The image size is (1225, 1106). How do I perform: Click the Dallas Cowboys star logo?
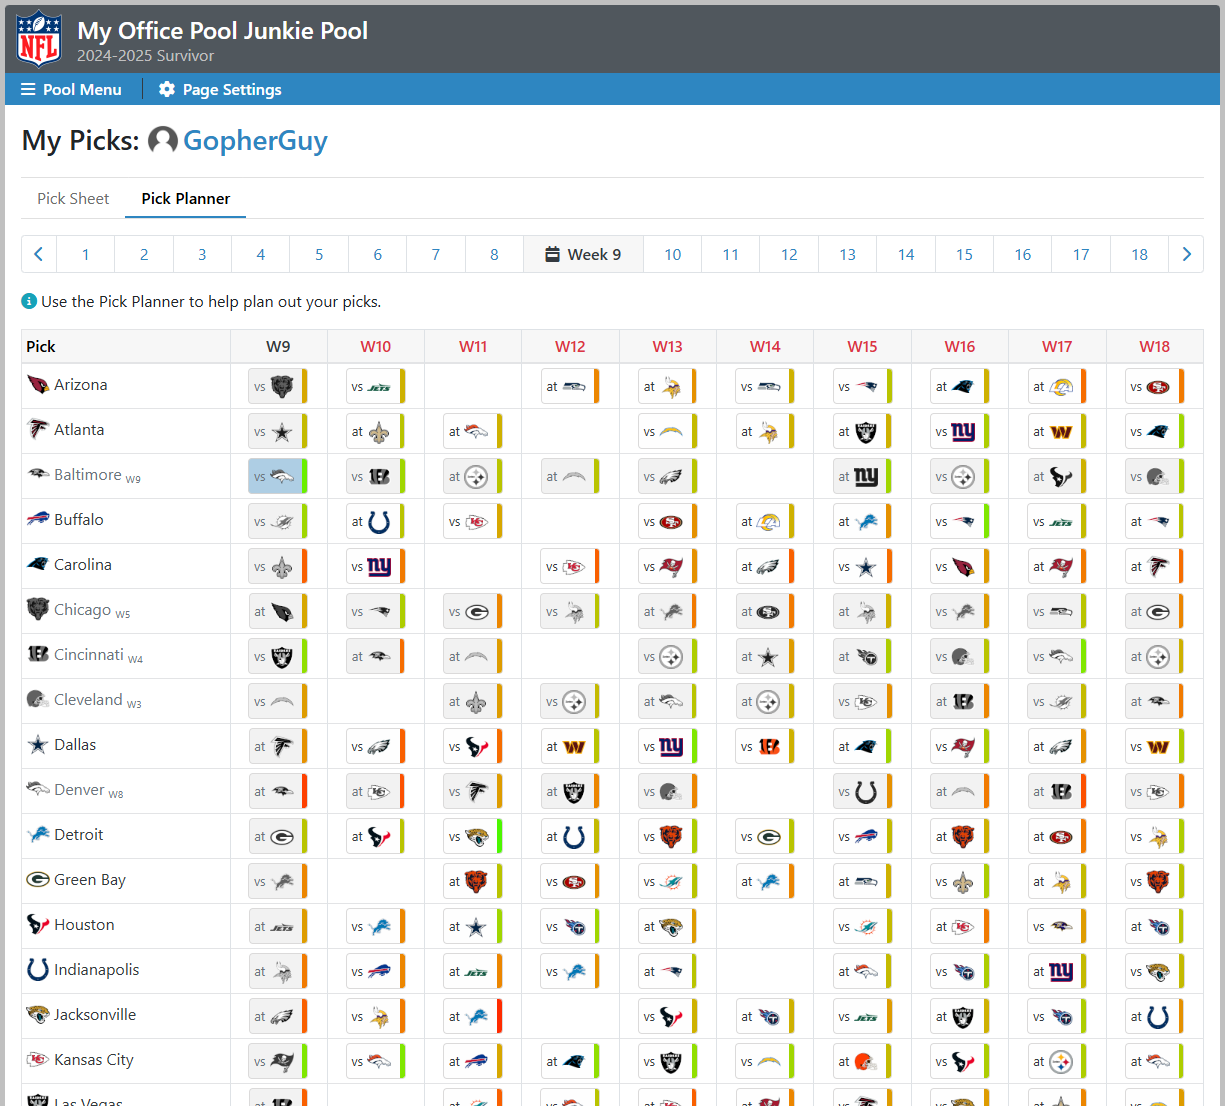[x=37, y=744]
